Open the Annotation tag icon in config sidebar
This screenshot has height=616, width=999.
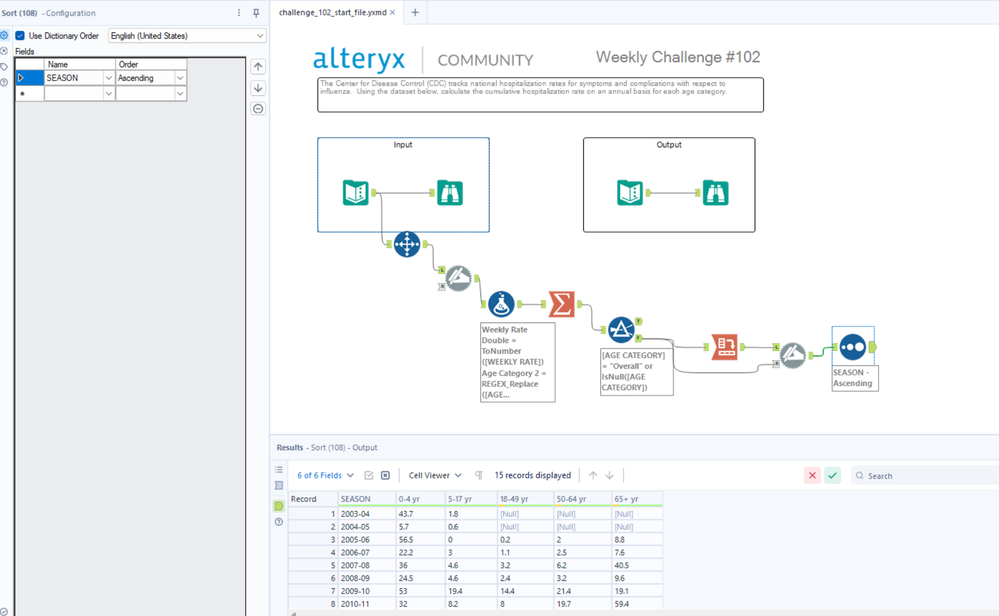pos(4,66)
